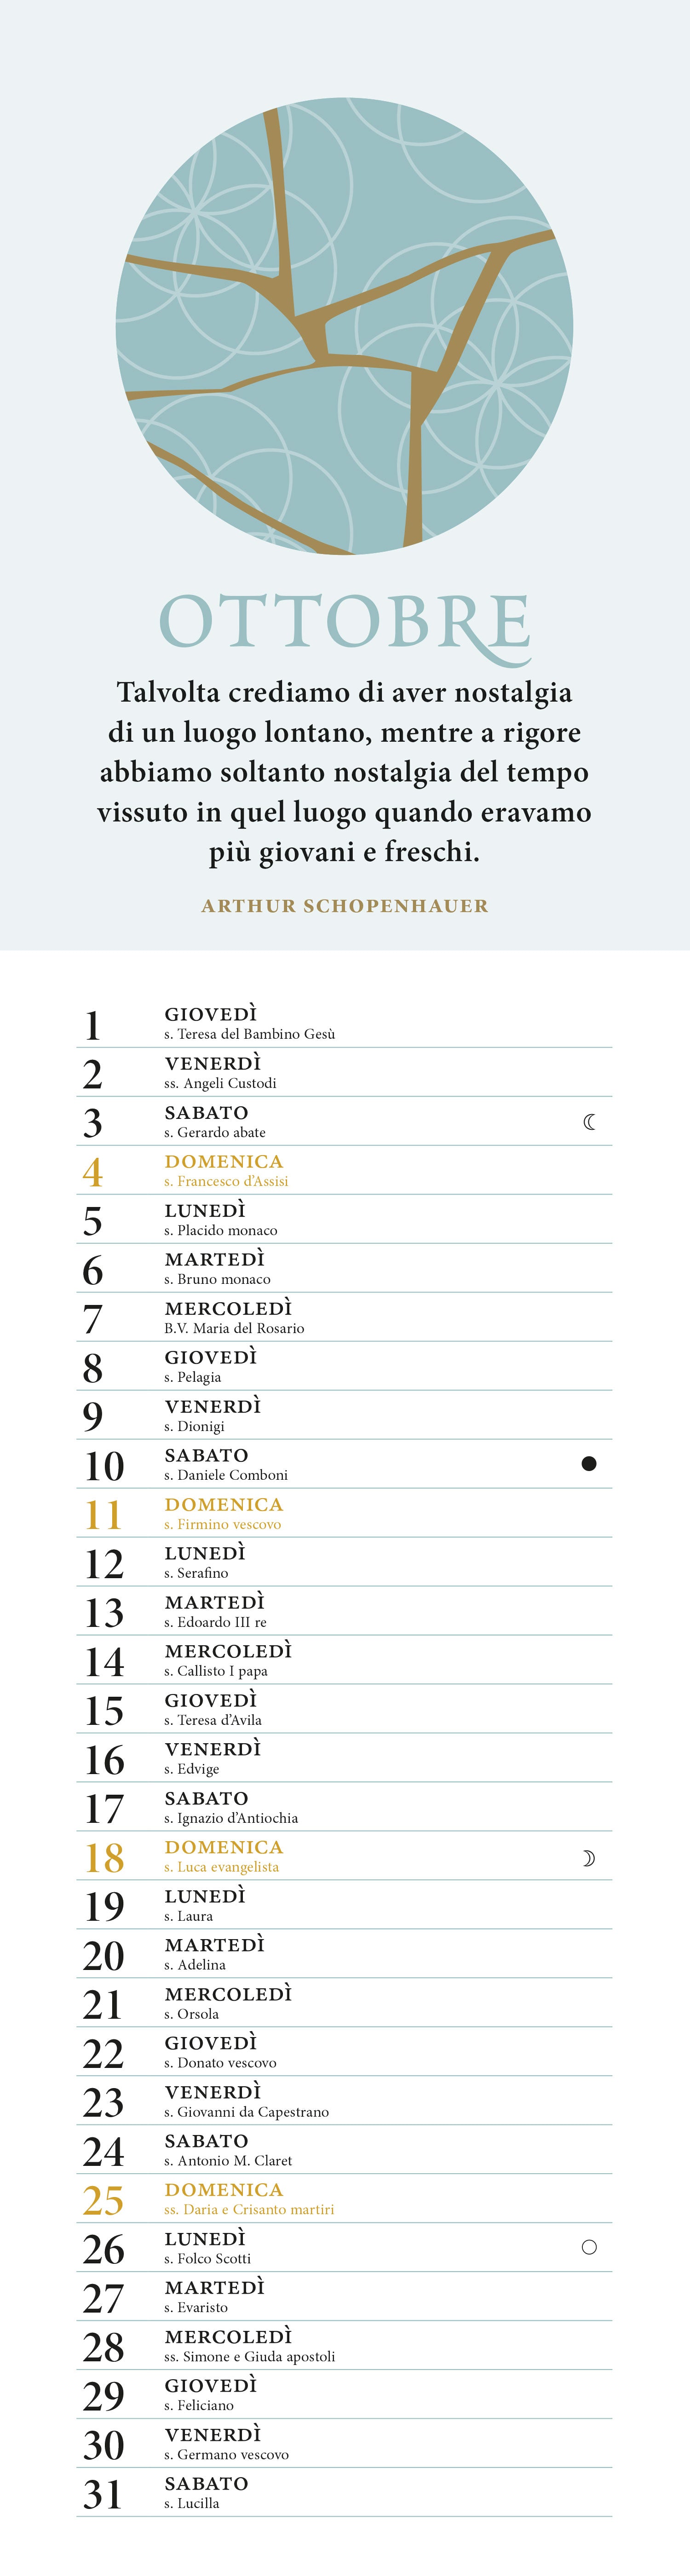Click "s. Daniele Comboni" saint label

226,1475
